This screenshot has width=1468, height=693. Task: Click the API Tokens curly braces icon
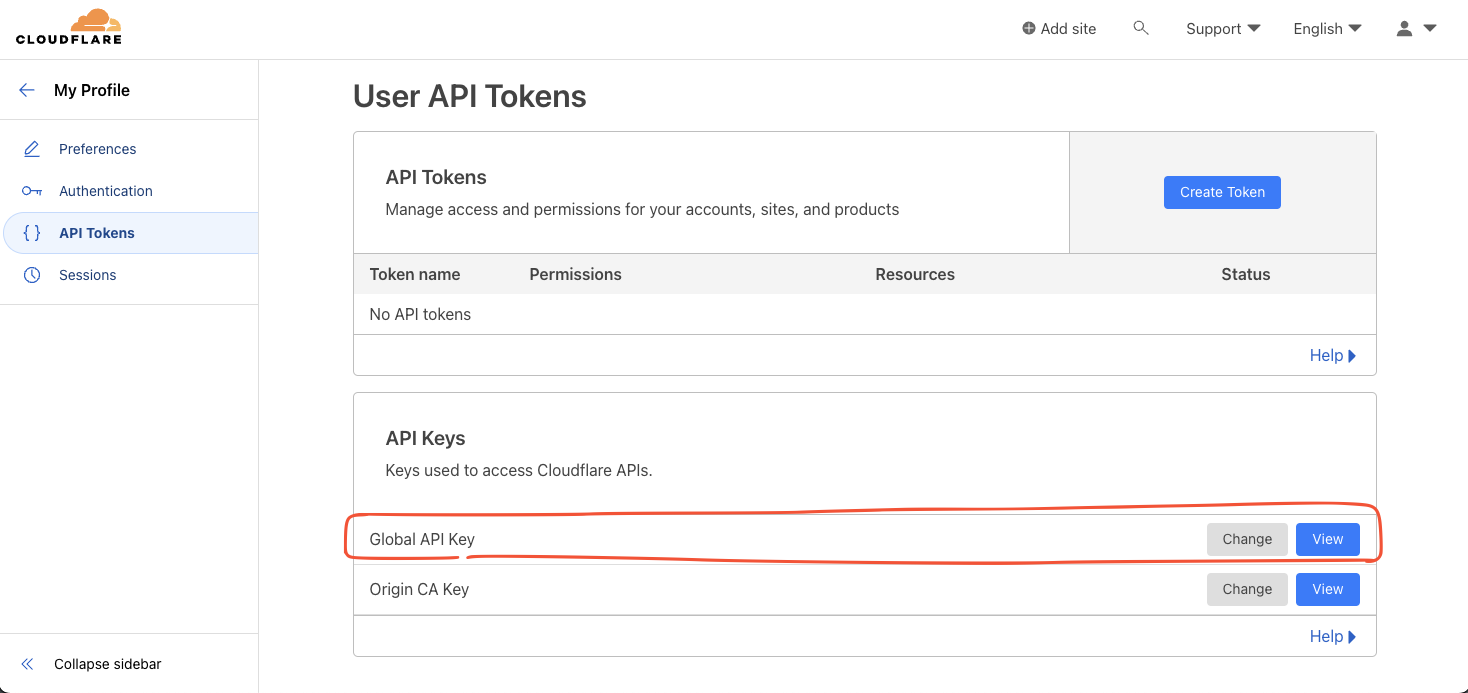pyautogui.click(x=32, y=233)
